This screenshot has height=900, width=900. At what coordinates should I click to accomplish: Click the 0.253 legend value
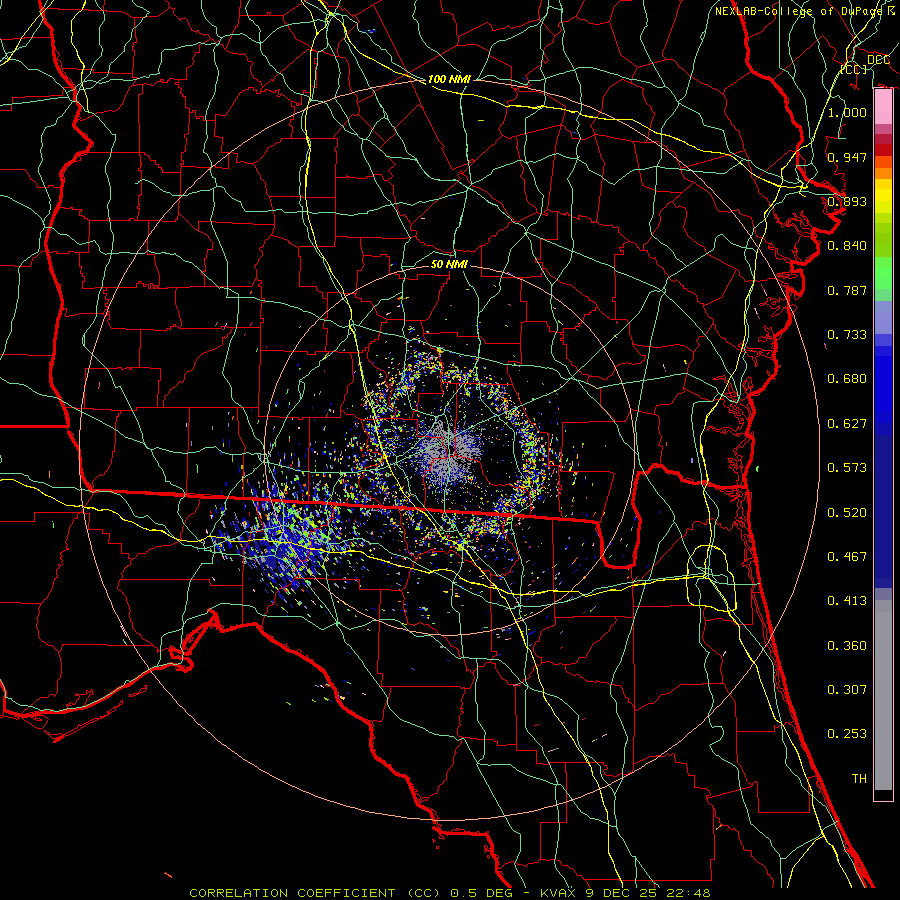tap(847, 734)
